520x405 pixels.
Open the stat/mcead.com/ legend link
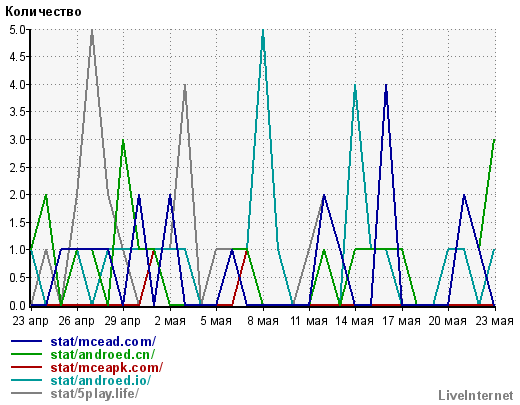103,341
